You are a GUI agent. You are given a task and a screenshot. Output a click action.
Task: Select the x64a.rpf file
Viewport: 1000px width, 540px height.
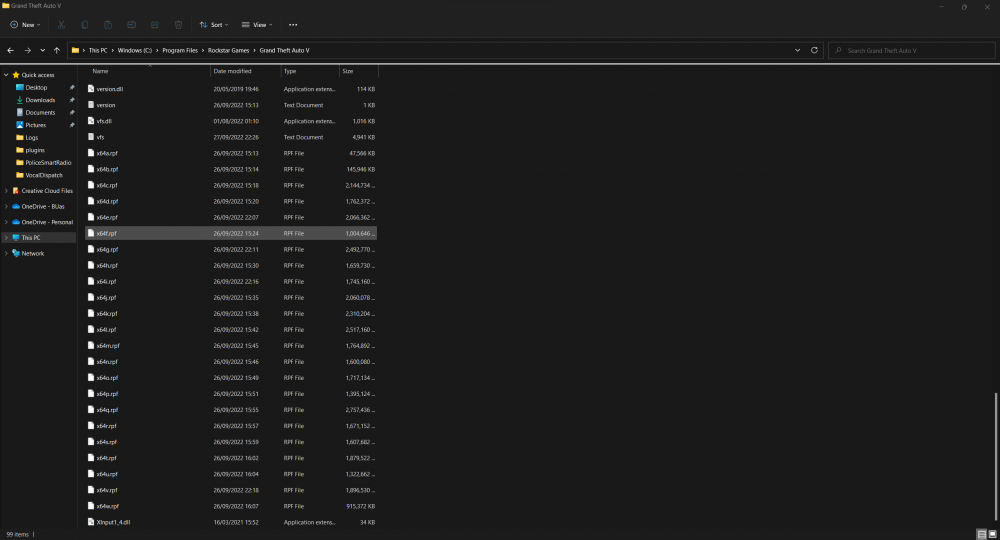coord(231,154)
